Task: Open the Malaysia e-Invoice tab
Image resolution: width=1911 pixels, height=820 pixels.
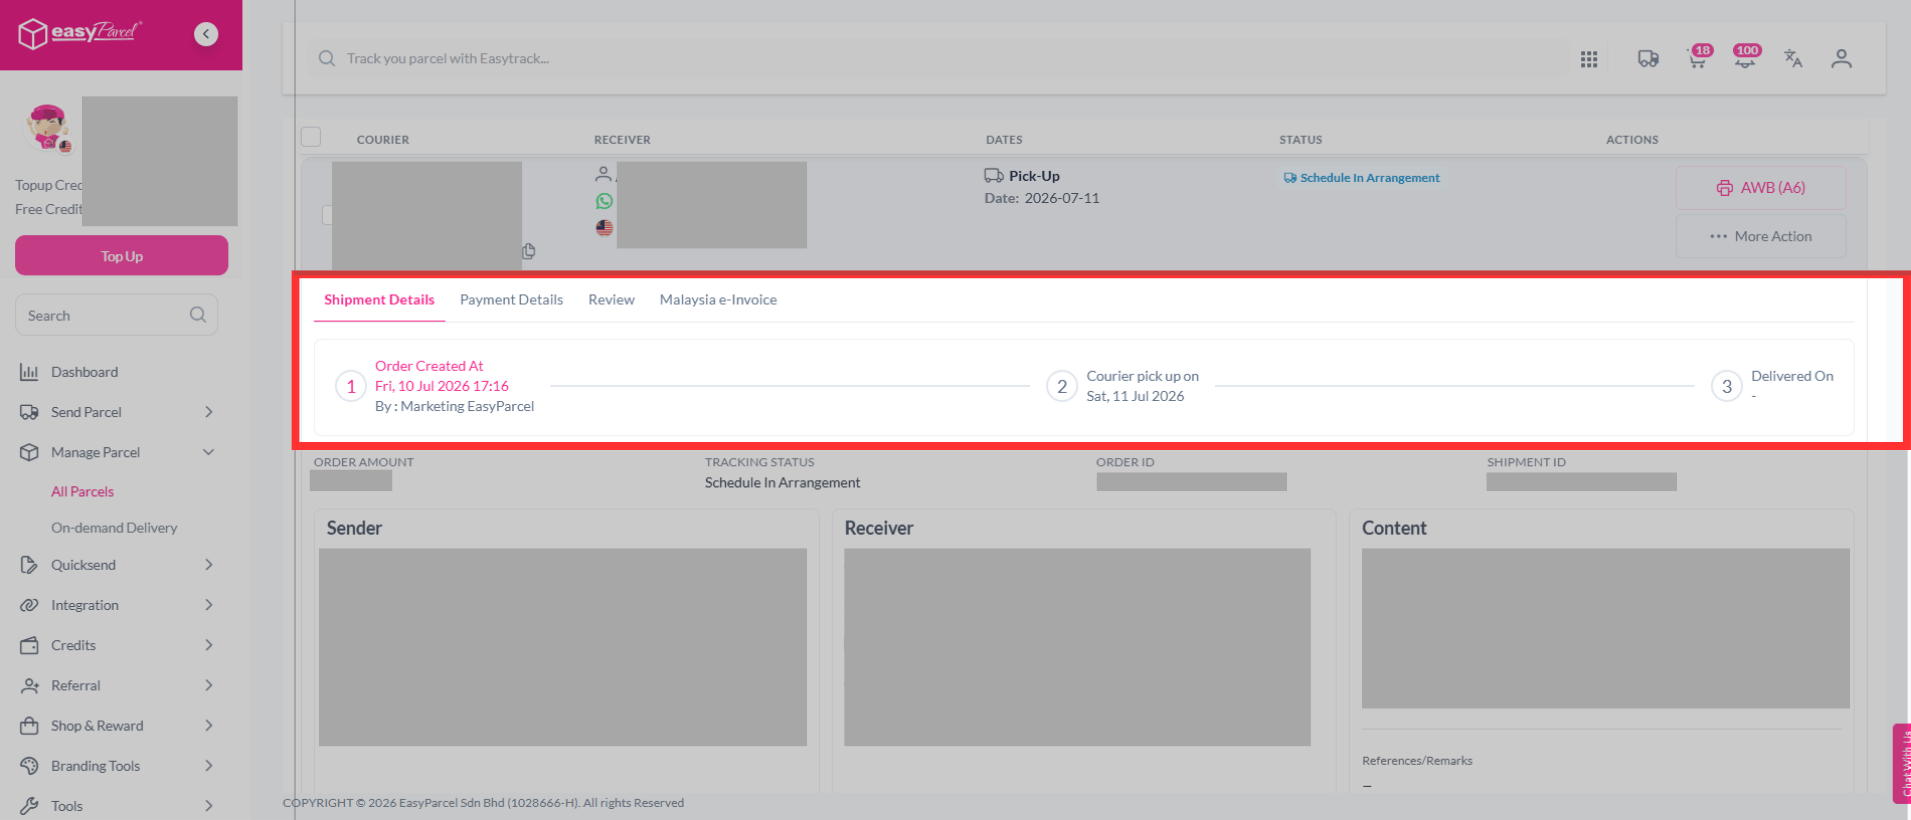Action: pyautogui.click(x=718, y=300)
